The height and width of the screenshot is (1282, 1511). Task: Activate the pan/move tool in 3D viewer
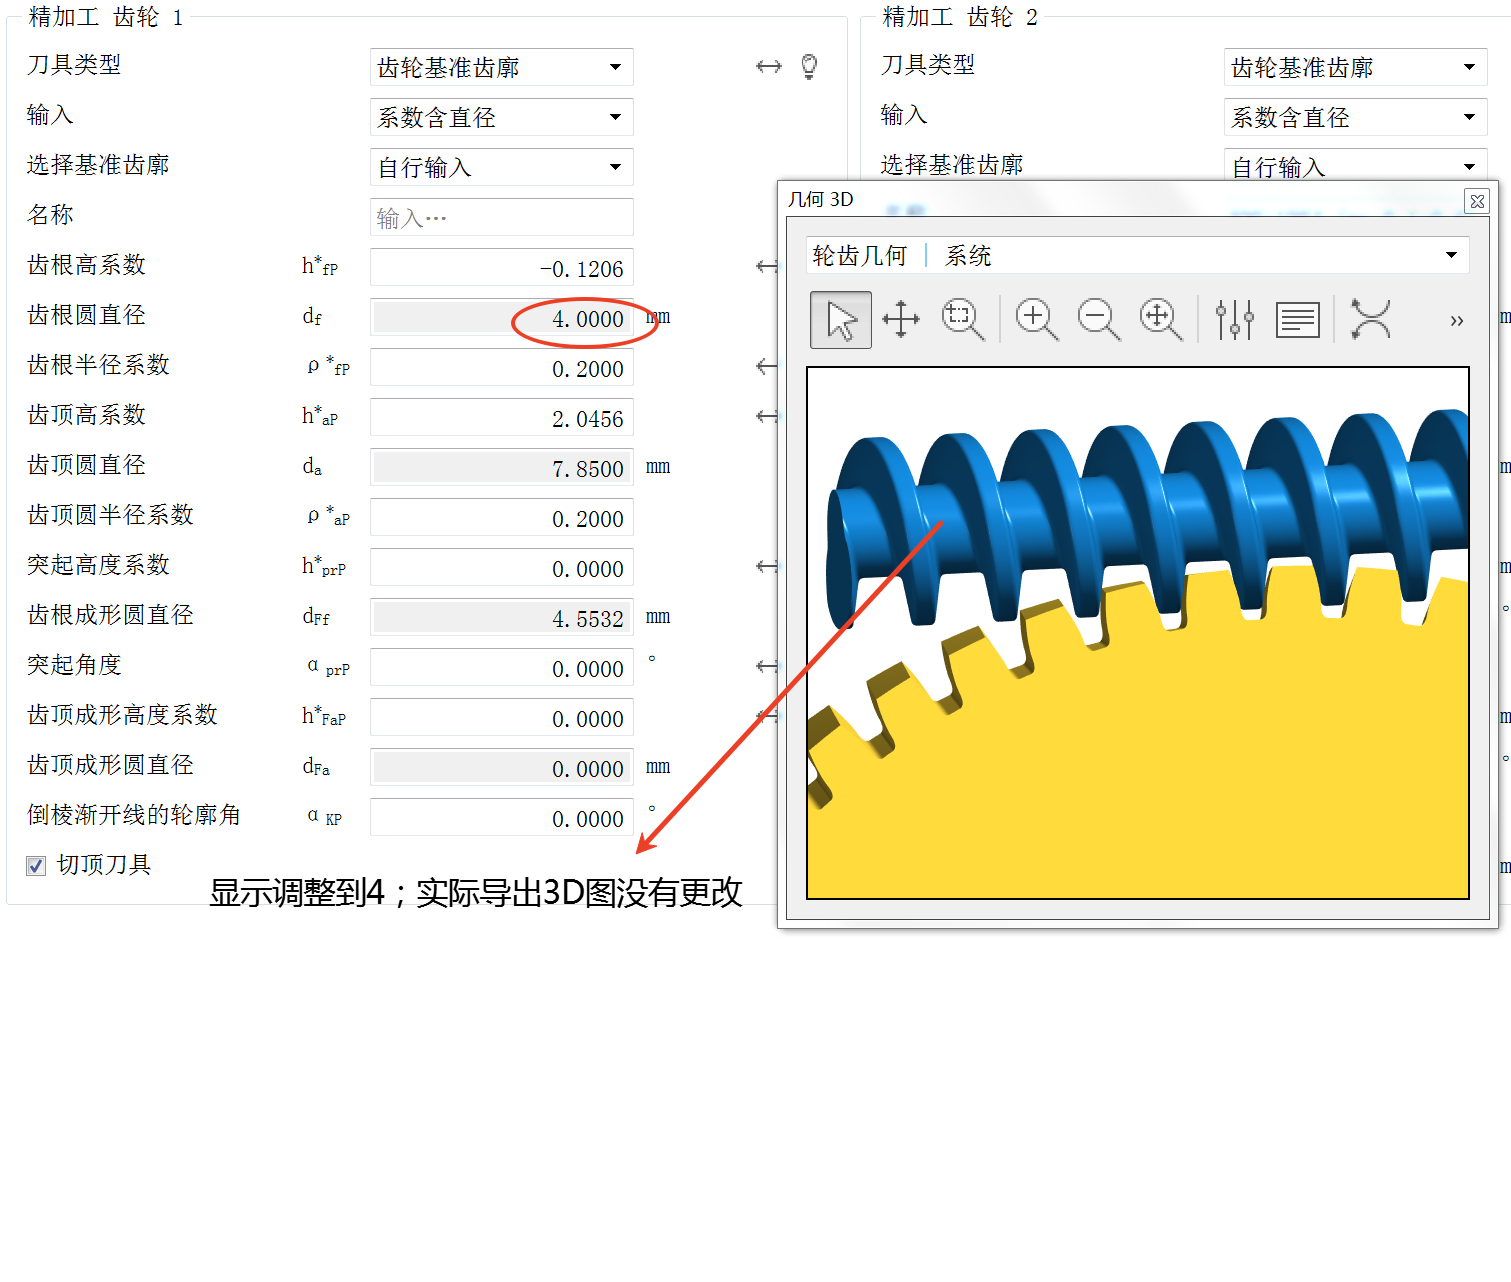tap(901, 320)
